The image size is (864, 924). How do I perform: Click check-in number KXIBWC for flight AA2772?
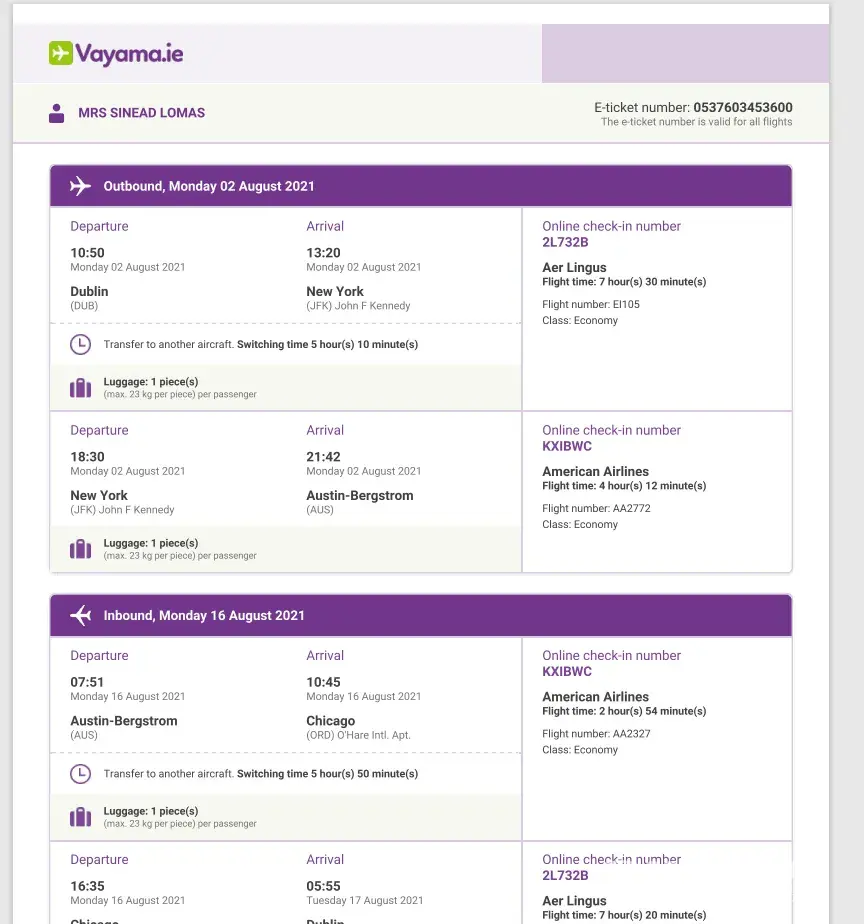point(567,446)
